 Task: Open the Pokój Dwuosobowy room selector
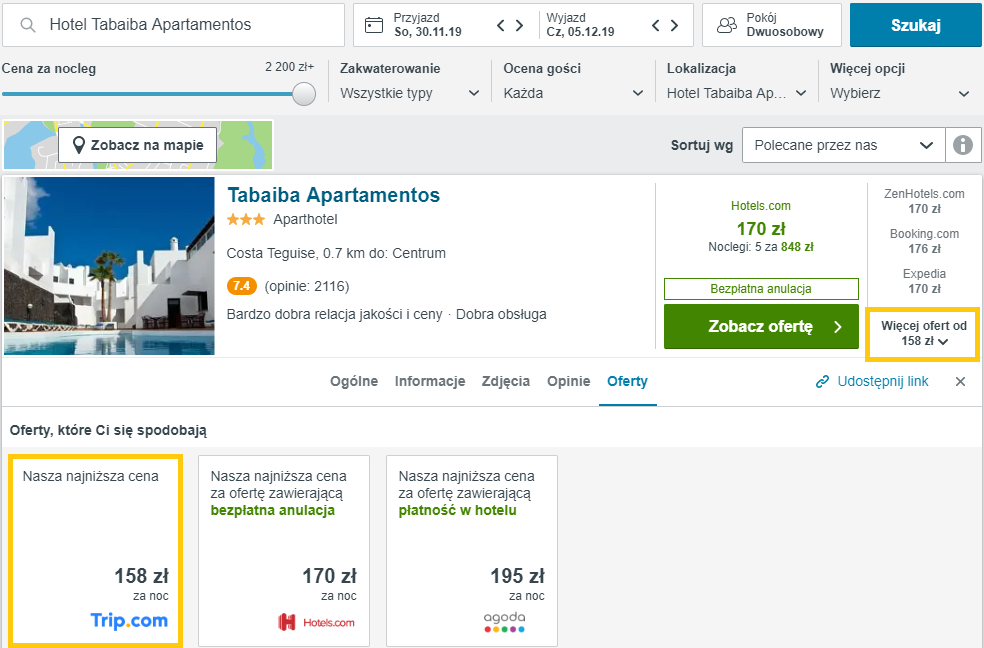tap(772, 25)
